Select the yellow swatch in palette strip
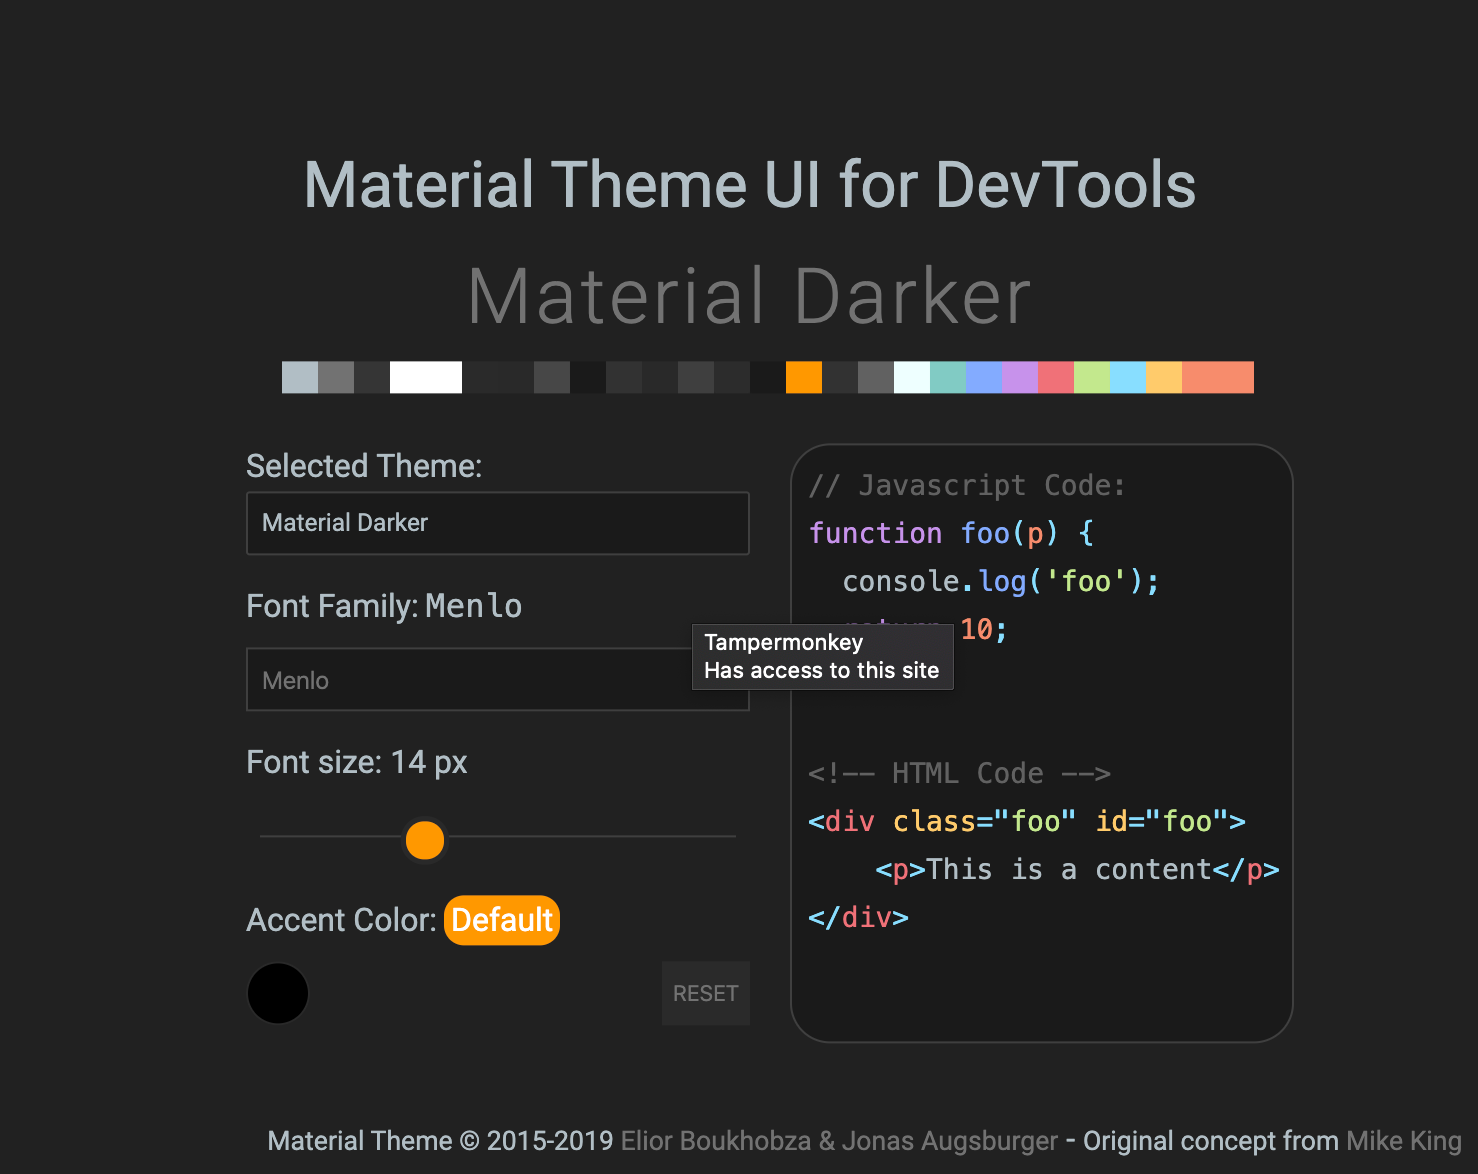Image resolution: width=1478 pixels, height=1174 pixels. coord(1164,377)
